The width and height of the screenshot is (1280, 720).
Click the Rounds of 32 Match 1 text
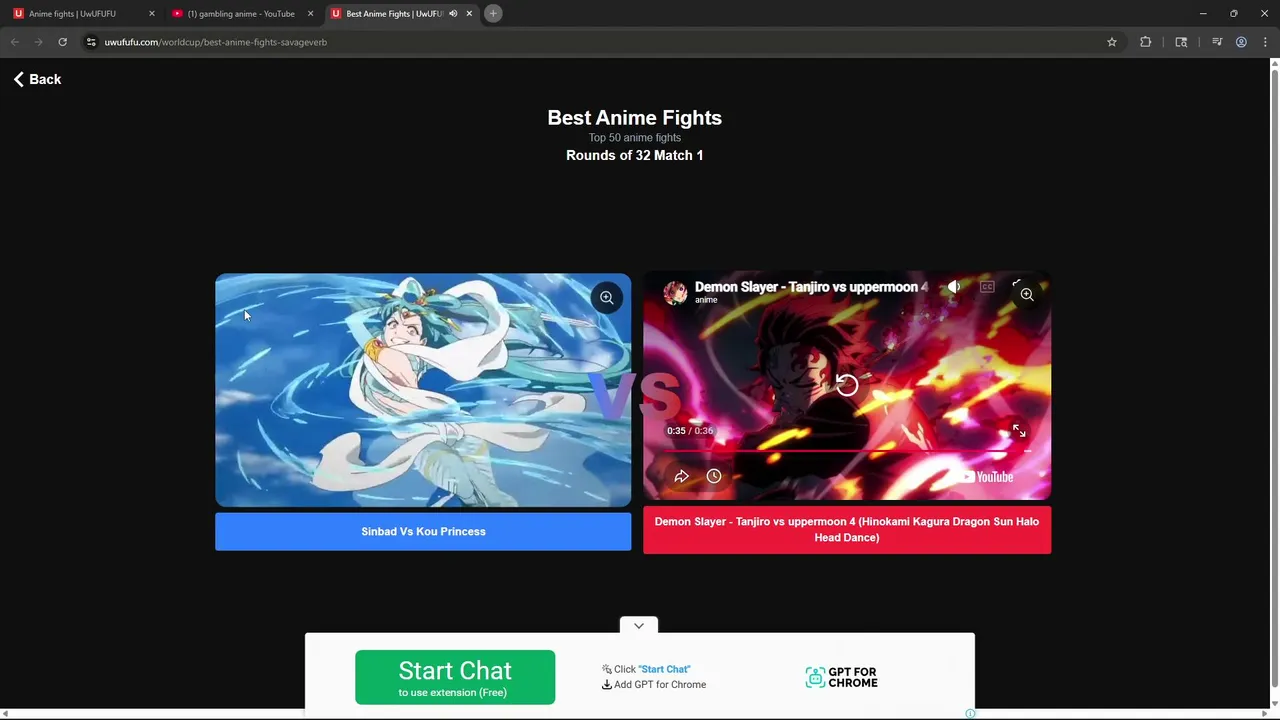click(x=634, y=156)
